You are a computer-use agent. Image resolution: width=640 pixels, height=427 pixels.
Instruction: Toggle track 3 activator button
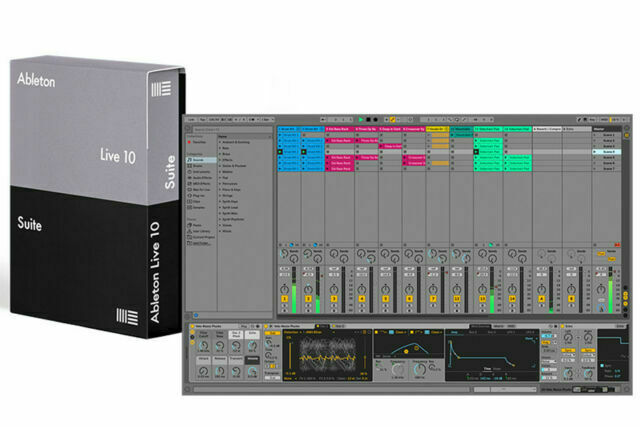pos(334,299)
